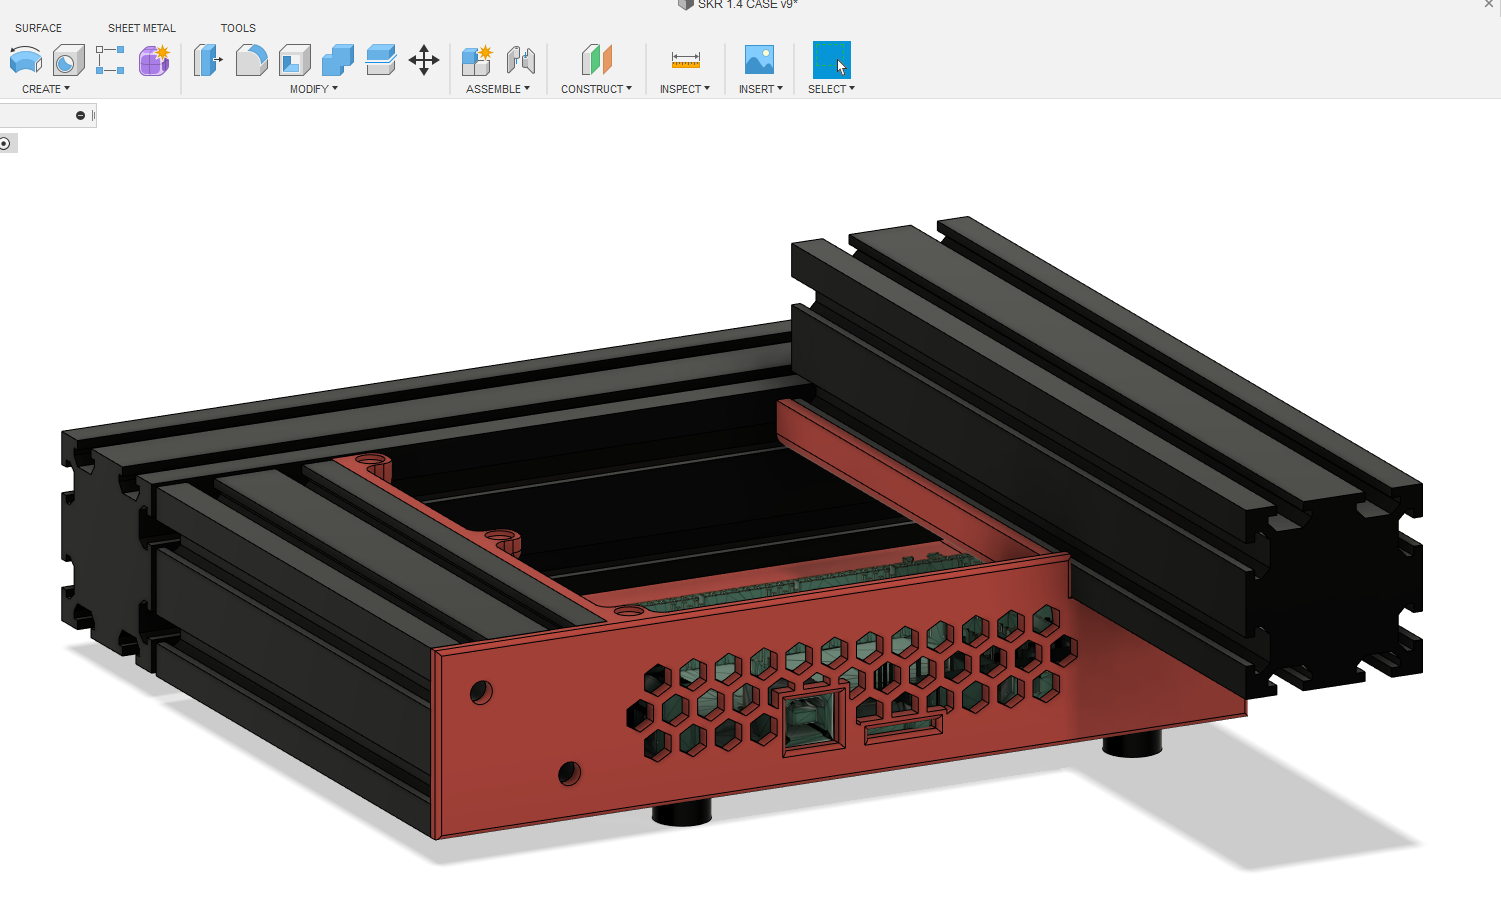
Task: Open the Measure ruler tool
Action: click(x=685, y=61)
